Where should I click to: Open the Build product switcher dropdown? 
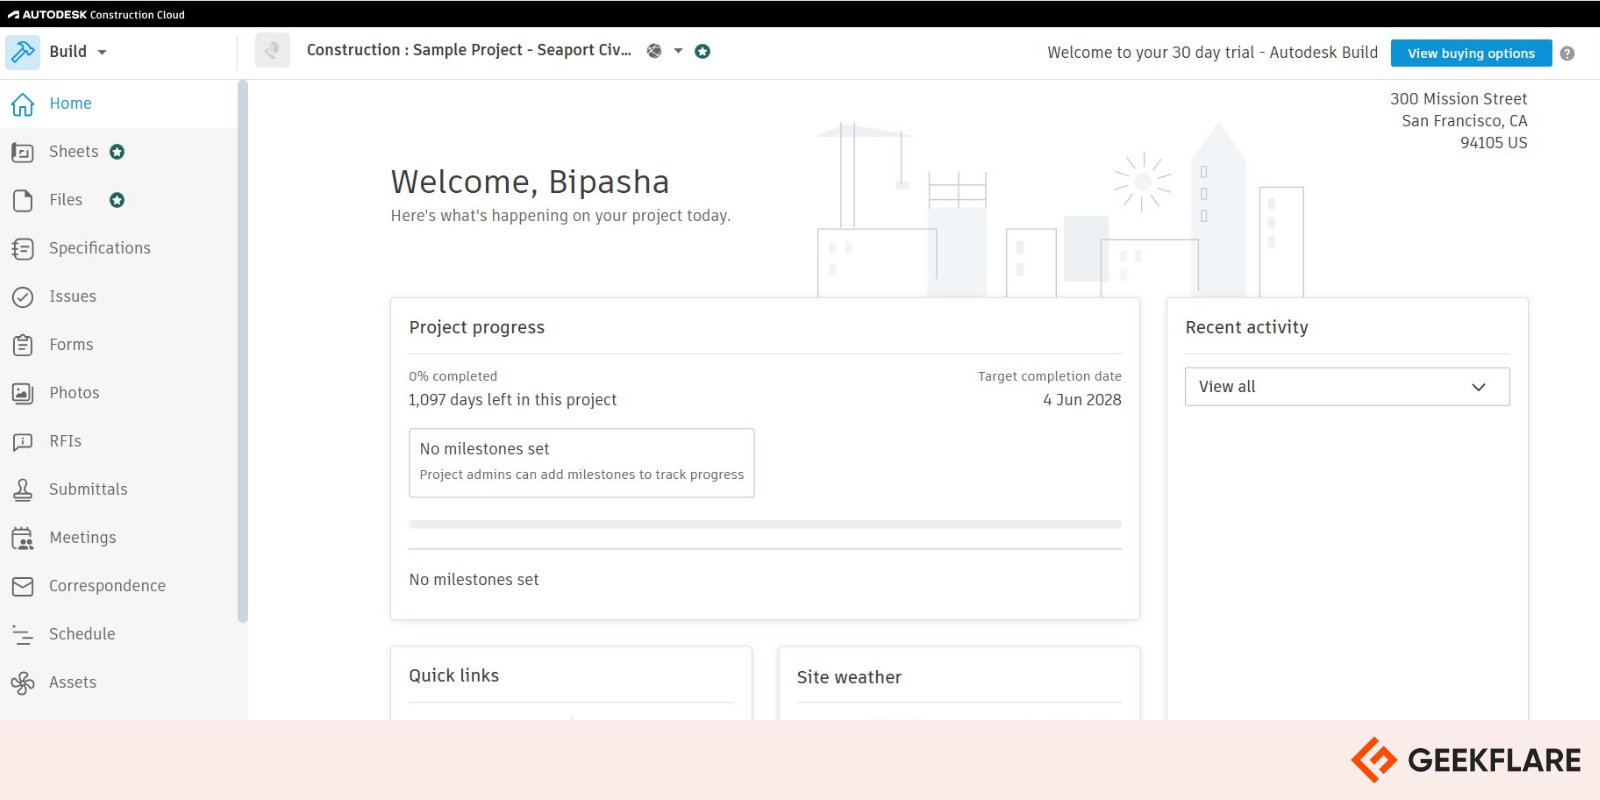101,52
